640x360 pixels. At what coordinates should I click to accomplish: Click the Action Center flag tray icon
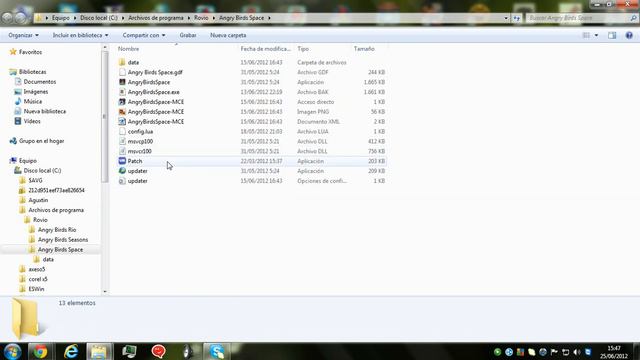[x=554, y=352]
